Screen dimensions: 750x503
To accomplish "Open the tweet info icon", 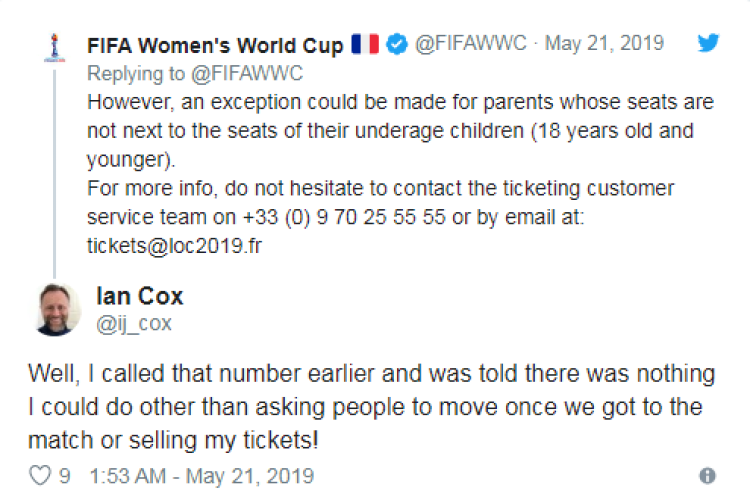I will click(x=707, y=476).
